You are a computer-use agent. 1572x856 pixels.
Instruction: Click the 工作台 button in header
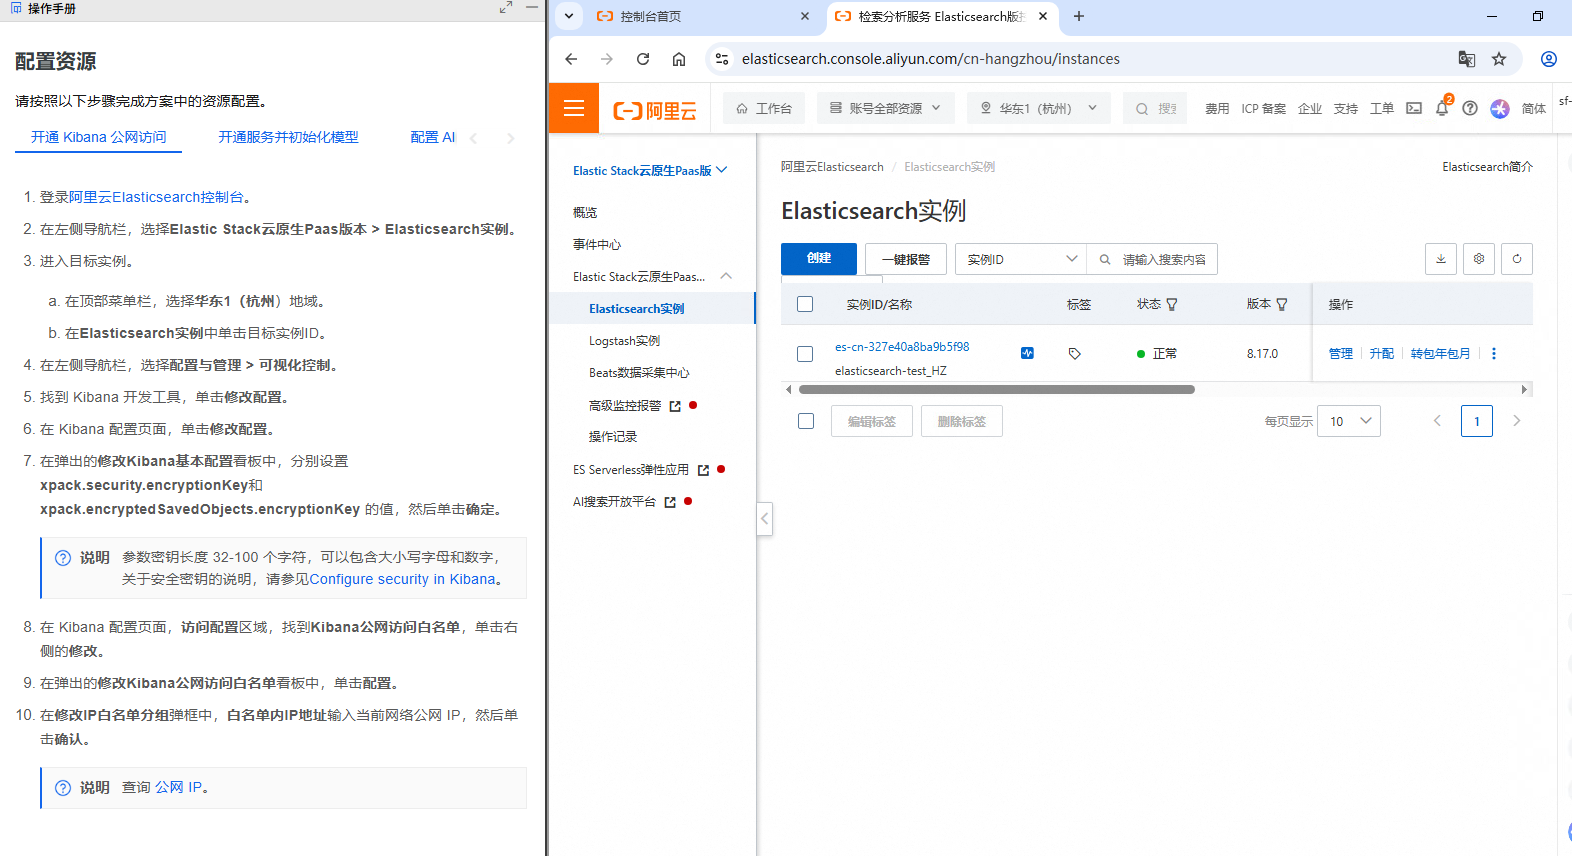764,108
